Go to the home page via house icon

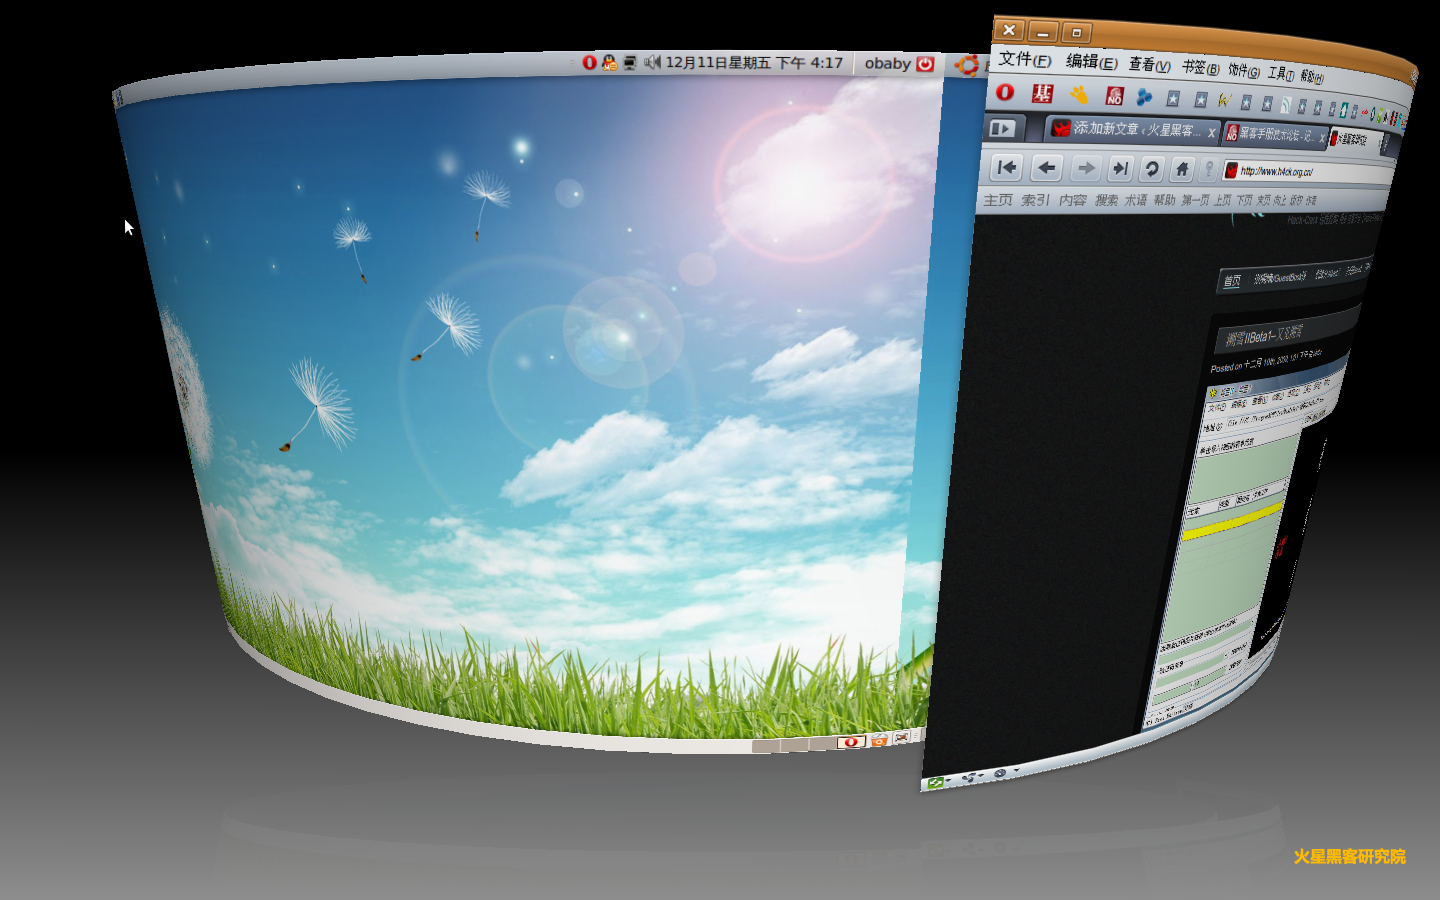tap(1182, 169)
